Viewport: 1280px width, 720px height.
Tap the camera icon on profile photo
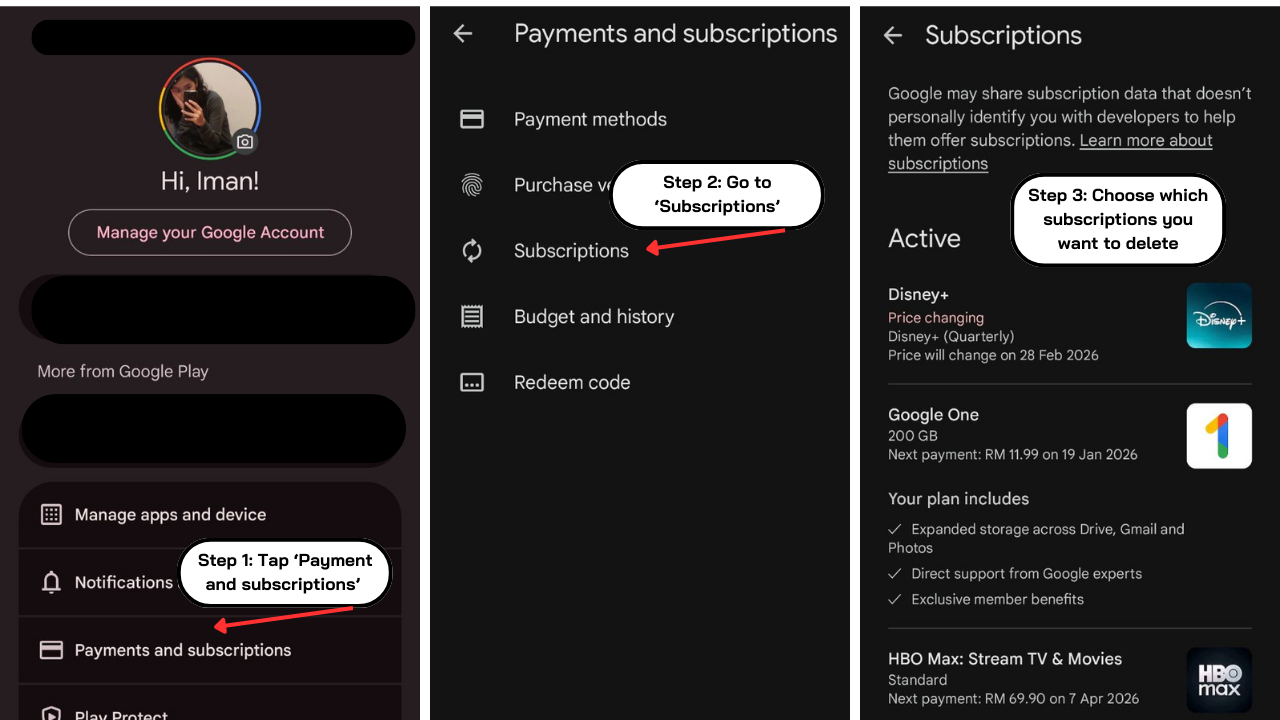(x=245, y=142)
